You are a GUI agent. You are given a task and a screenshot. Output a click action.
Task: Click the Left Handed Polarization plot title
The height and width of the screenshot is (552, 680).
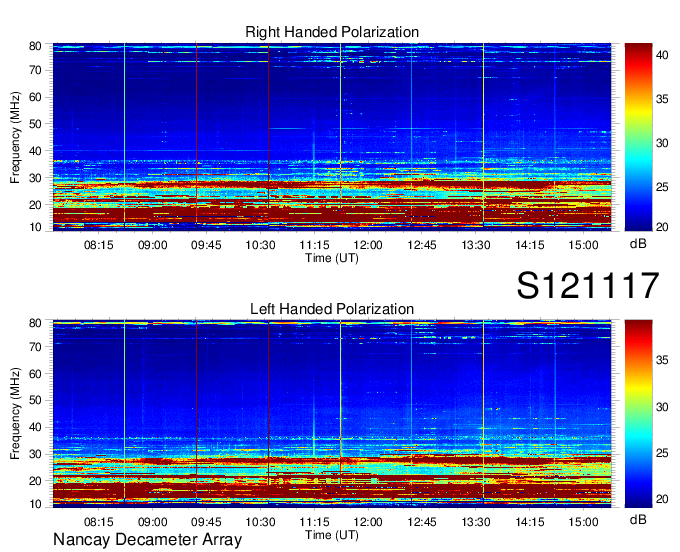pos(332,309)
